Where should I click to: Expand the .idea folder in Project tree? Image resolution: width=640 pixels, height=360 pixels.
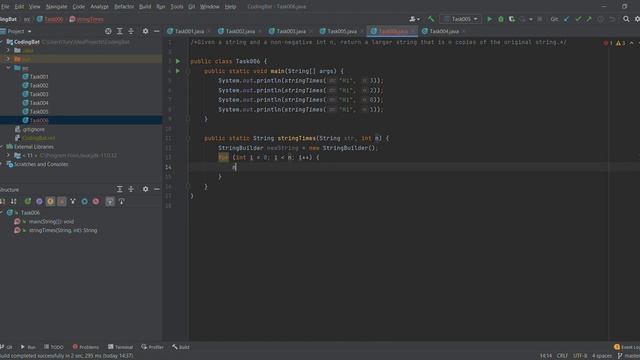pos(8,50)
